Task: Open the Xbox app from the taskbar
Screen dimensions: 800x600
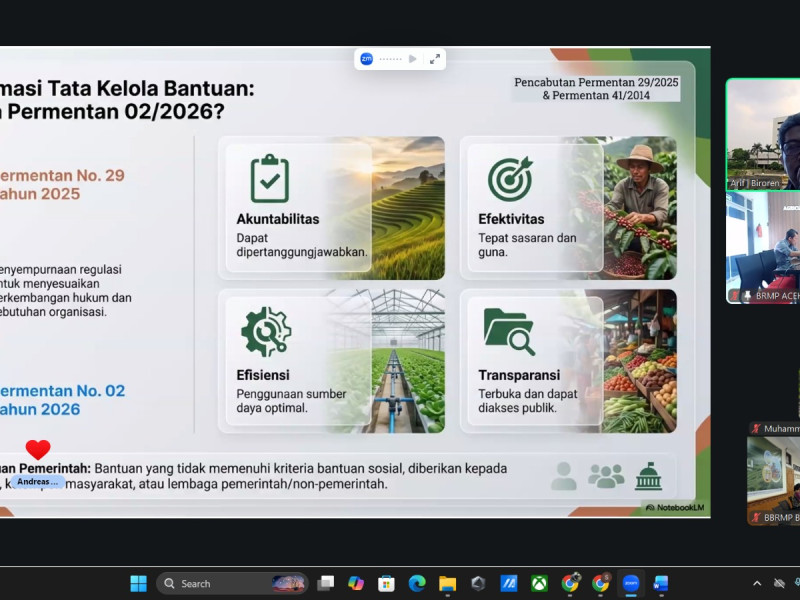Action: click(x=539, y=583)
